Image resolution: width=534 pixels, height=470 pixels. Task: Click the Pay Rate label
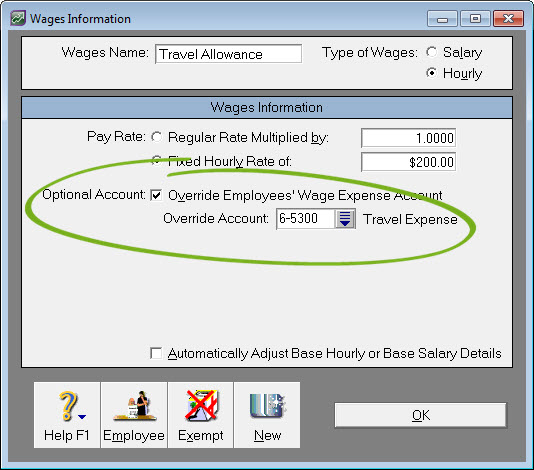pyautogui.click(x=116, y=137)
